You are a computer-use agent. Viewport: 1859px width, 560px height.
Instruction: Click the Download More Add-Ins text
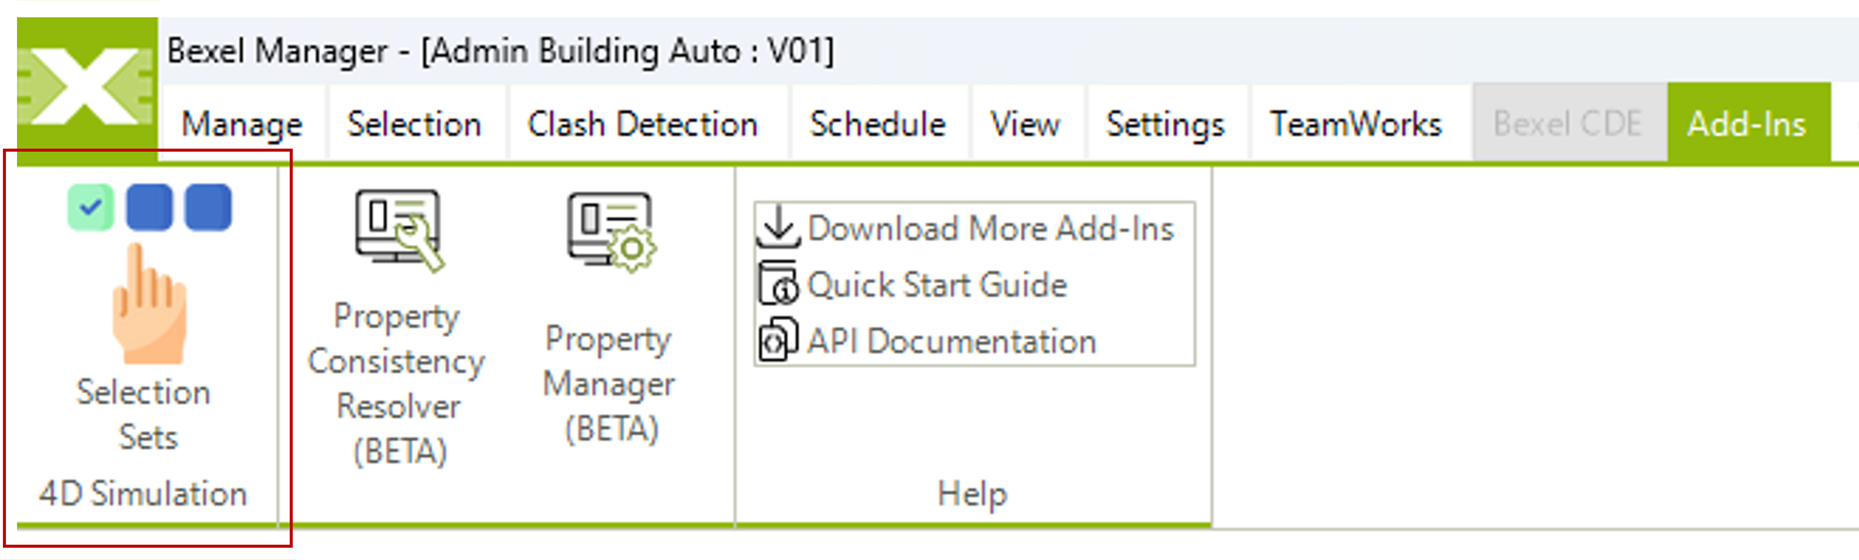tap(990, 229)
